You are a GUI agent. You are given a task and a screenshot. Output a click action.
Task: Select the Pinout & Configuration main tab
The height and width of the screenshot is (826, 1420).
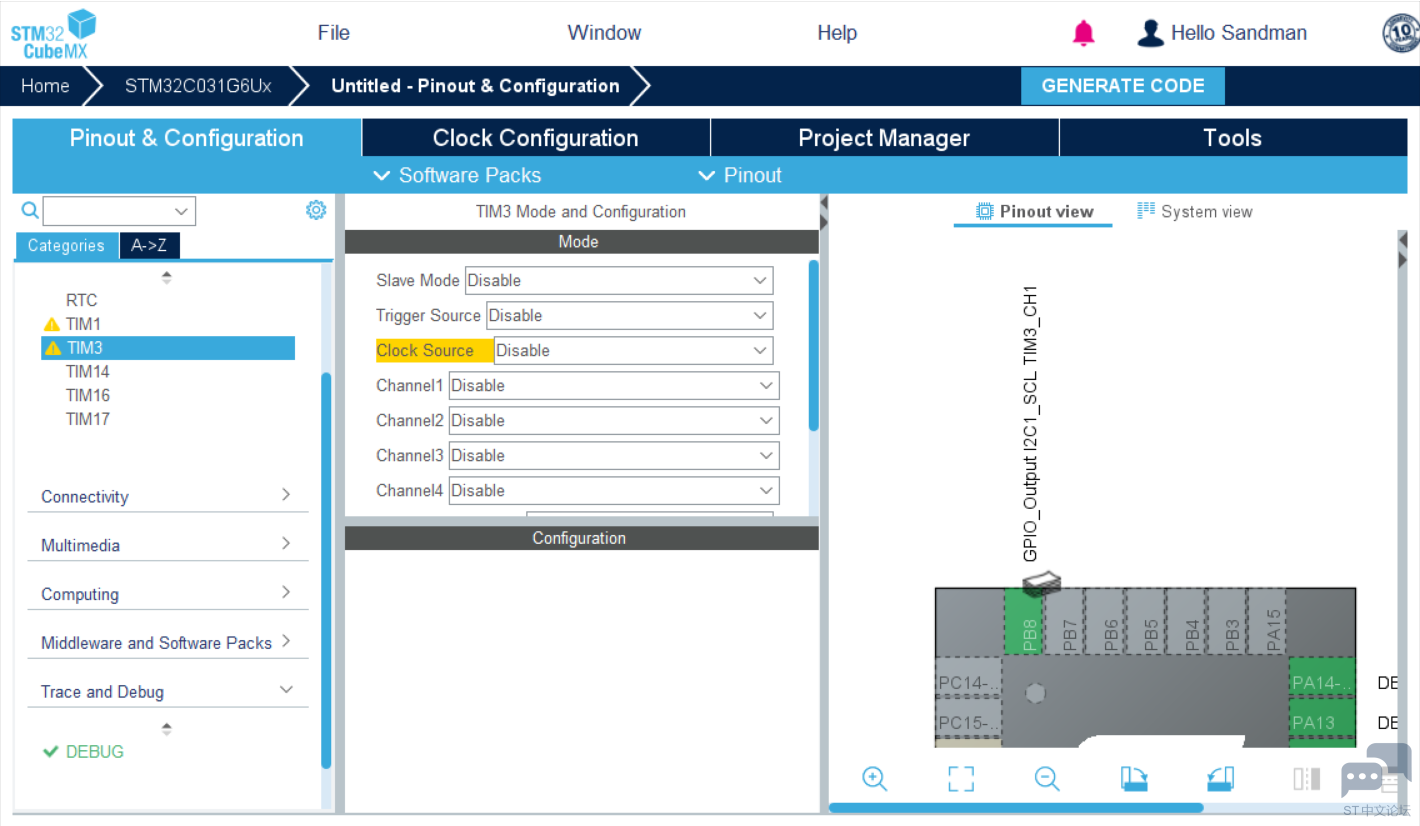(x=187, y=138)
